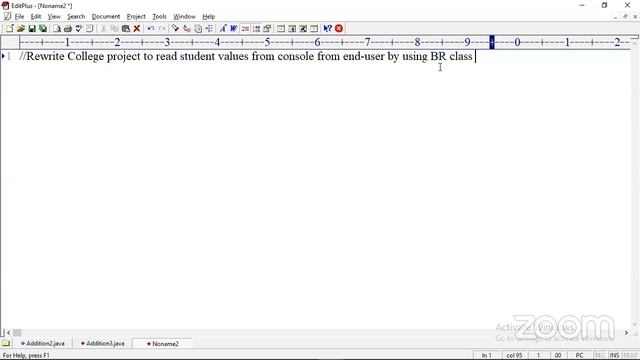Viewport: 640px width, 360px height.
Task: Click the context Help arrow-question icon
Action: [328, 29]
